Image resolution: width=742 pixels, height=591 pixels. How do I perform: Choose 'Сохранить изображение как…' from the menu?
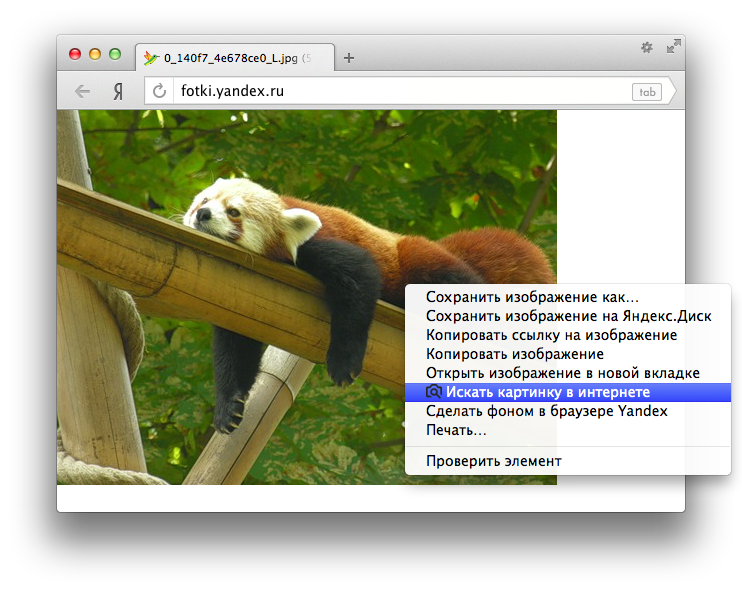(532, 297)
